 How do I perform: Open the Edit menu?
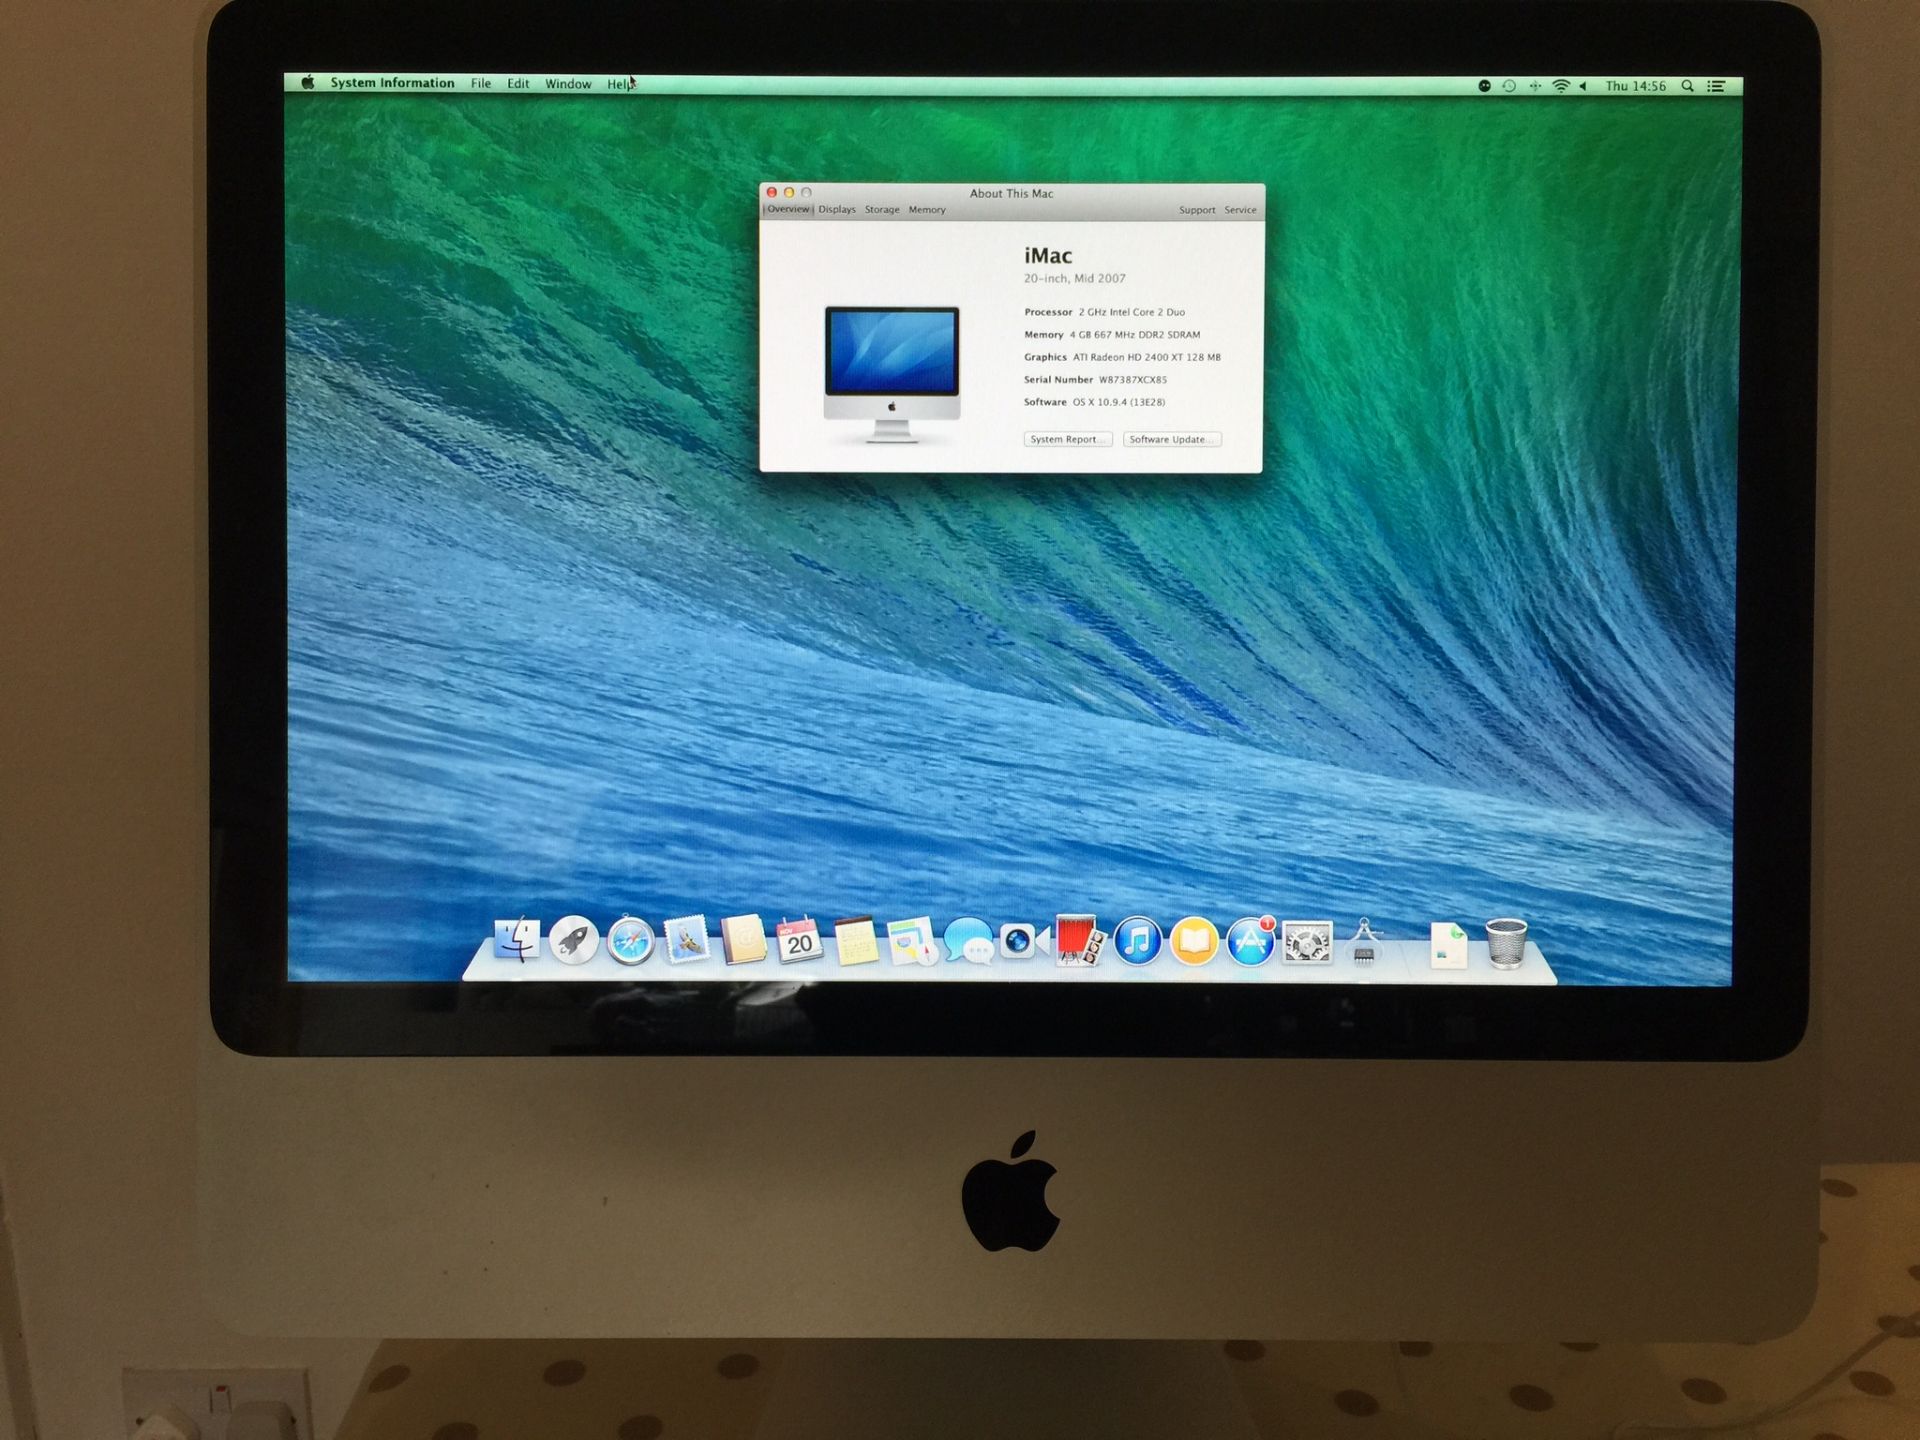click(x=518, y=84)
